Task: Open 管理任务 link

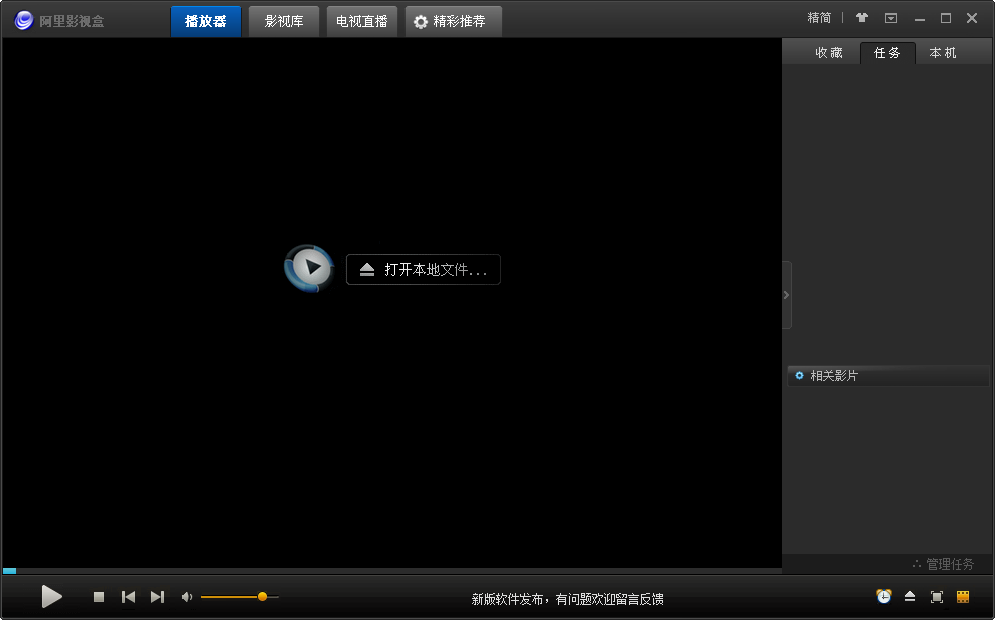Action: (943, 564)
